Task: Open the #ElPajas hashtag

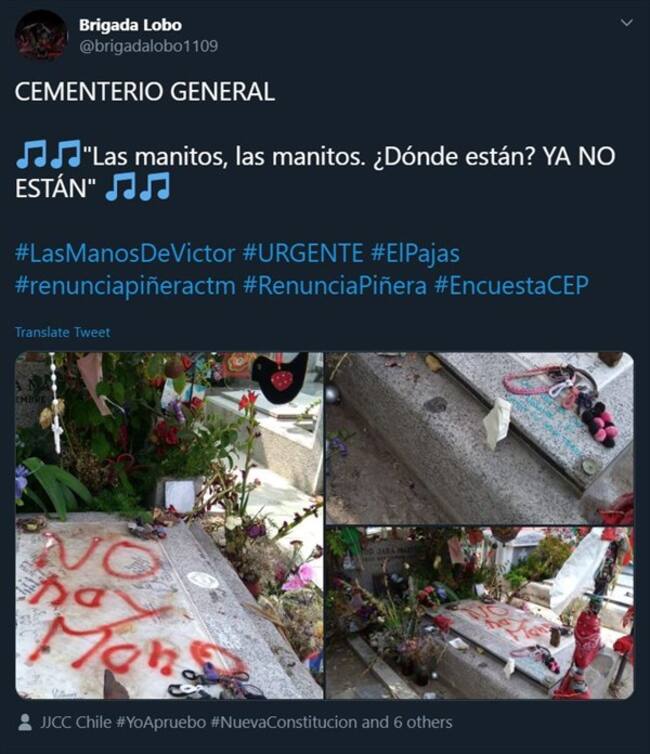Action: point(415,253)
